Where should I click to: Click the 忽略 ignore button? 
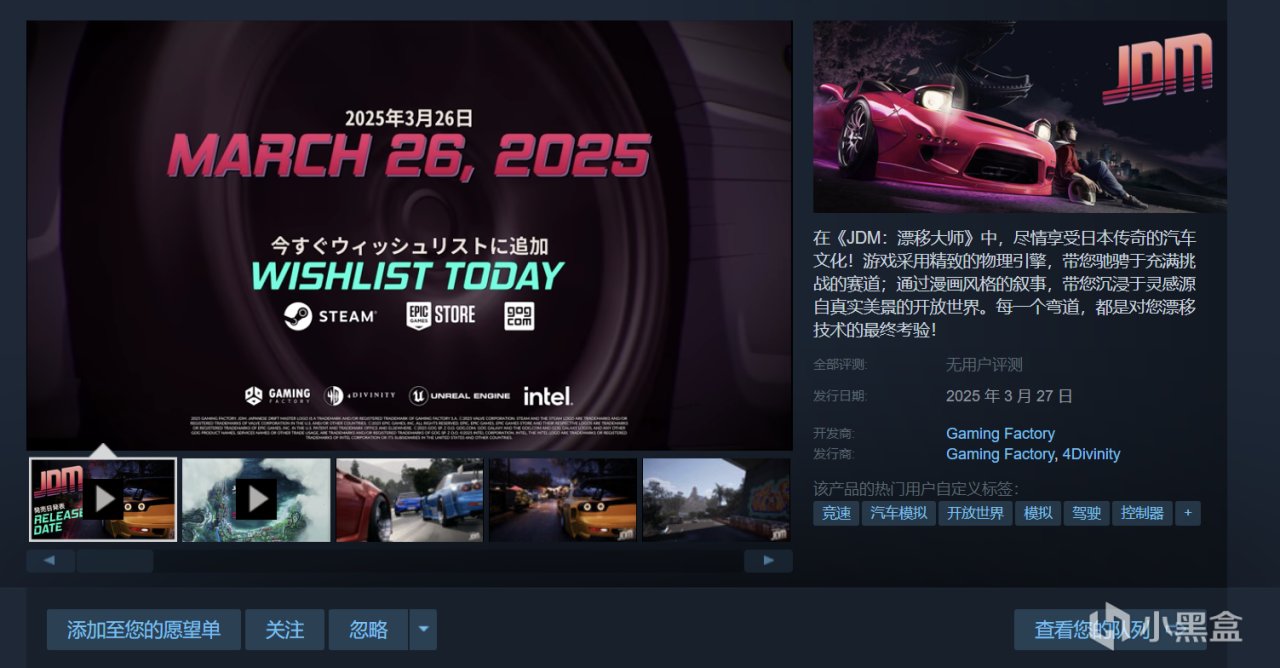(368, 630)
